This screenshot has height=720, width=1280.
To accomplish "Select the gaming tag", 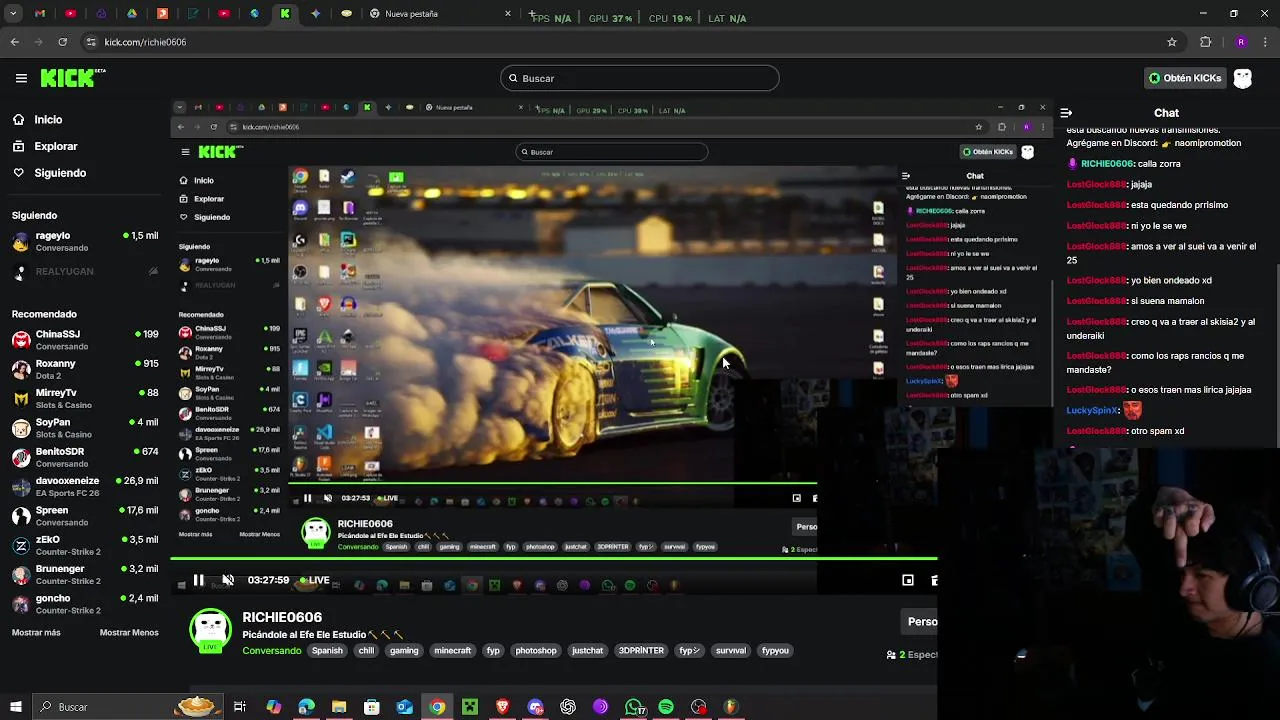I will [x=404, y=651].
